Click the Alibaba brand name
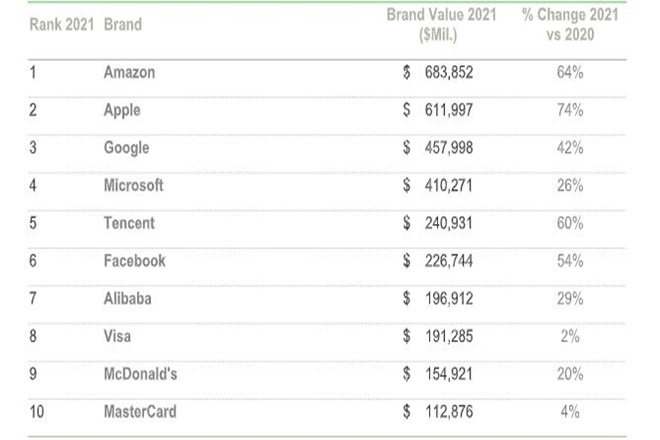The width and height of the screenshot is (660, 440). (127, 298)
